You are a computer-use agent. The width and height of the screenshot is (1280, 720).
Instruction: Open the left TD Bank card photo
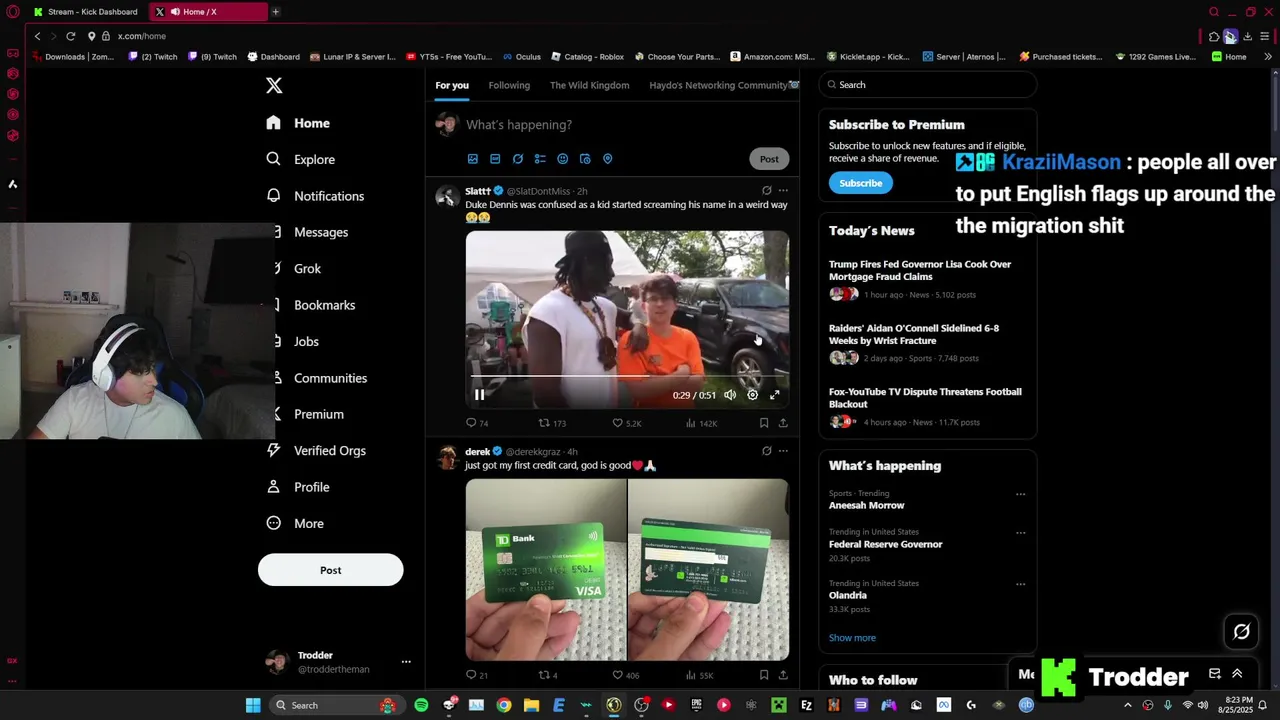click(x=546, y=570)
